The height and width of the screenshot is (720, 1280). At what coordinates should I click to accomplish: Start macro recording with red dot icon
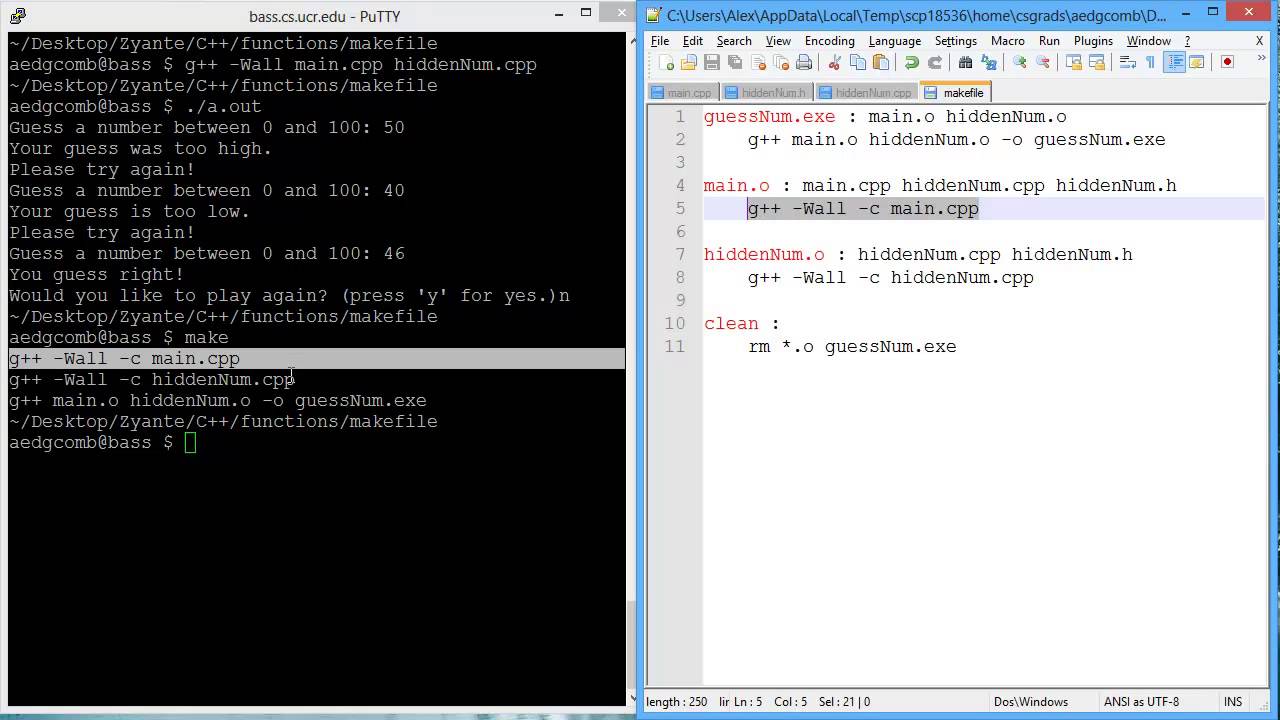[x=1227, y=62]
